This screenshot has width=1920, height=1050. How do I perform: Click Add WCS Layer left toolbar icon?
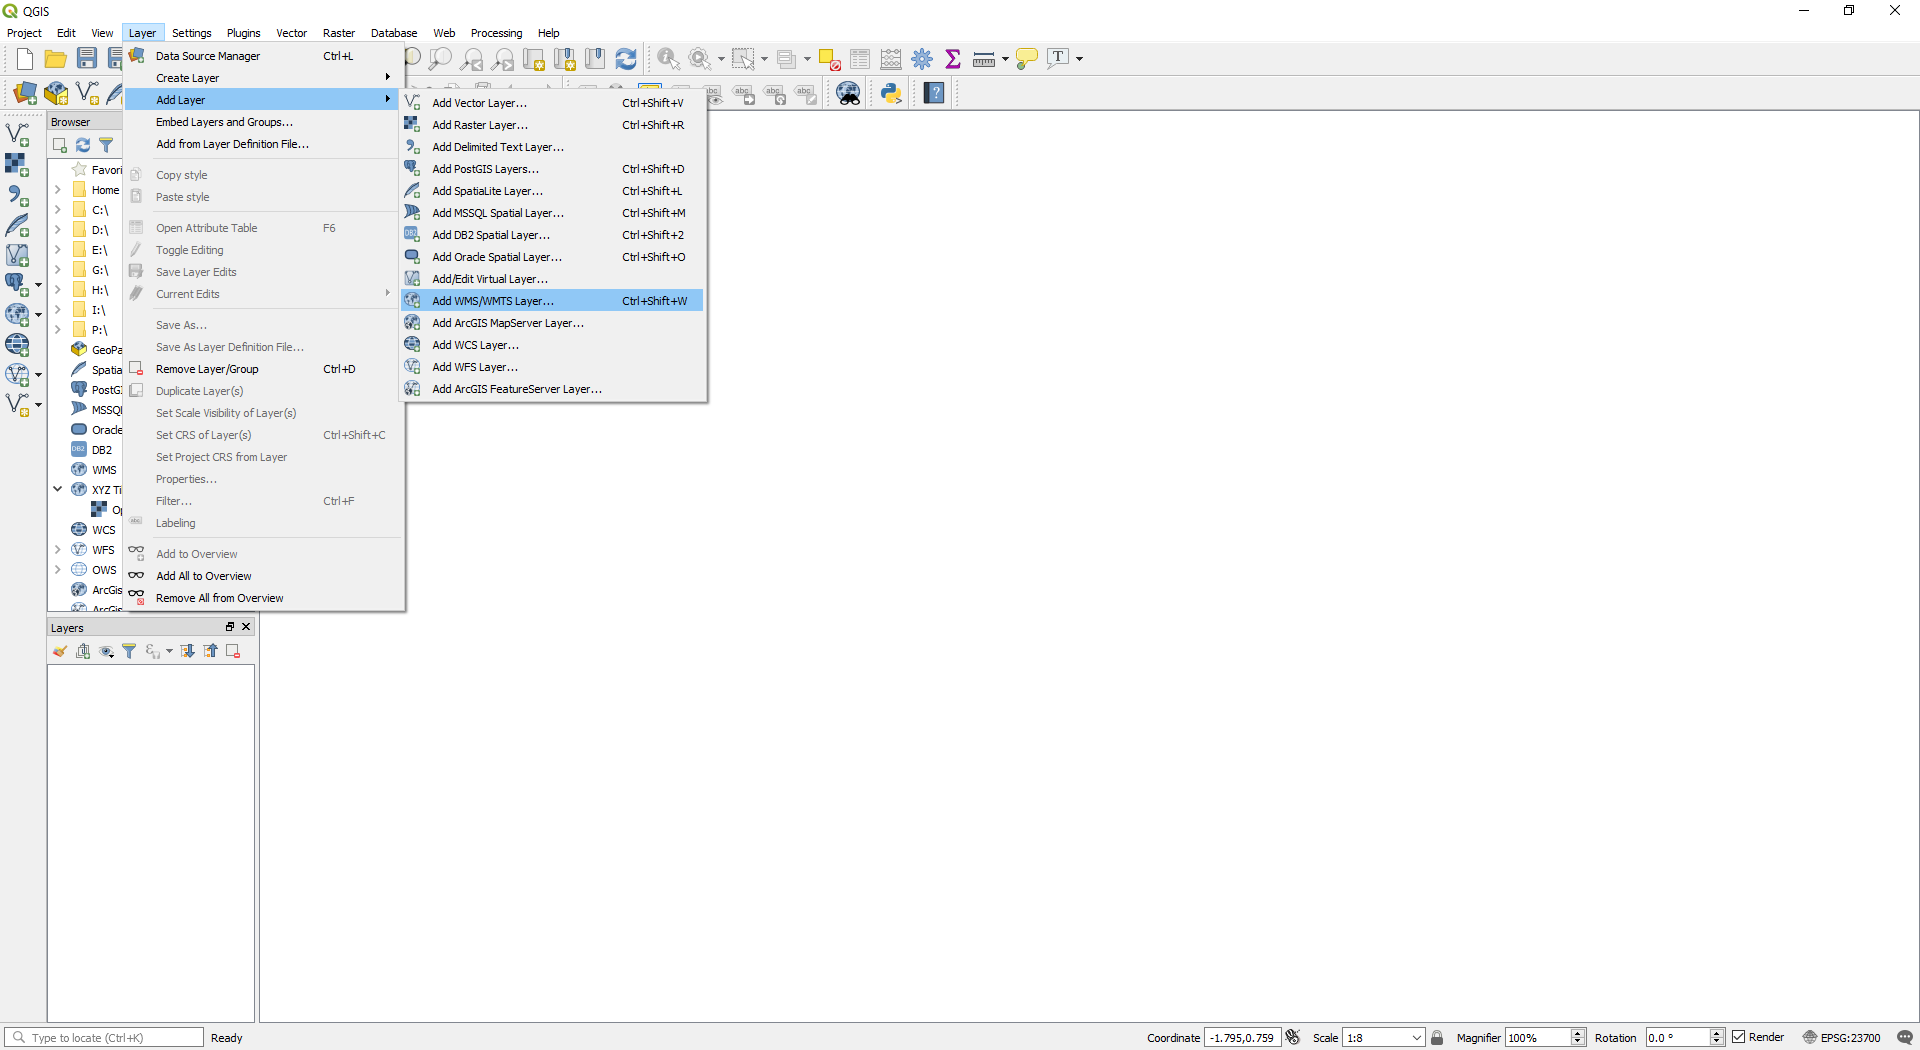[x=18, y=344]
